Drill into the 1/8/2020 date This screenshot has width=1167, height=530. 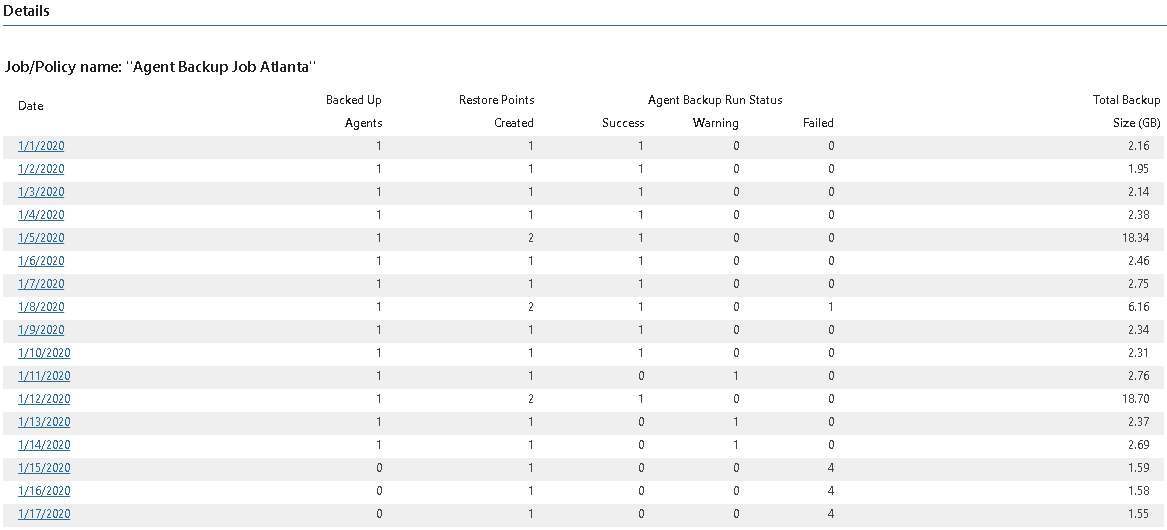tap(41, 307)
